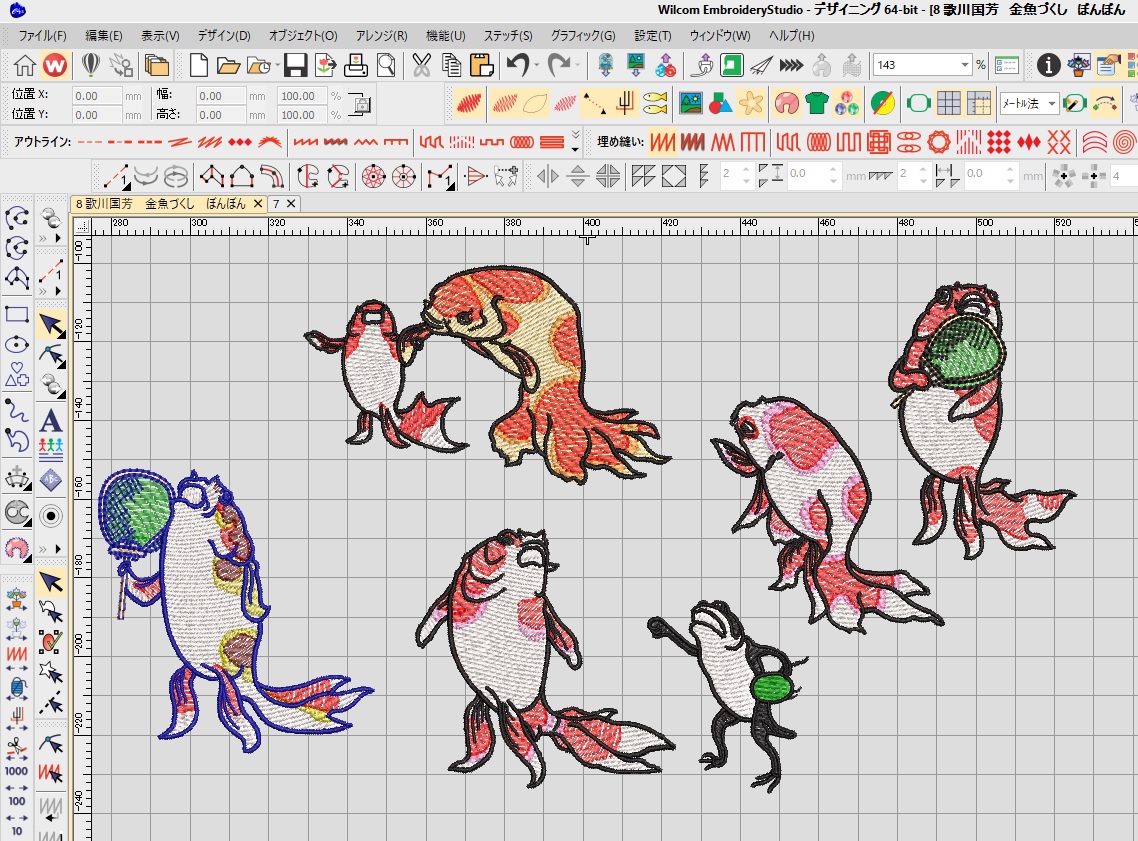Click the 位置 X input field
The width and height of the screenshot is (1138, 841).
97,96
